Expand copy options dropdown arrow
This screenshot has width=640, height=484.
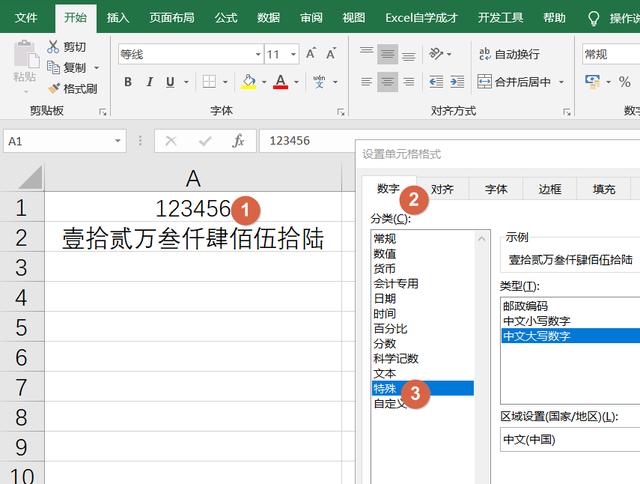pos(97,68)
